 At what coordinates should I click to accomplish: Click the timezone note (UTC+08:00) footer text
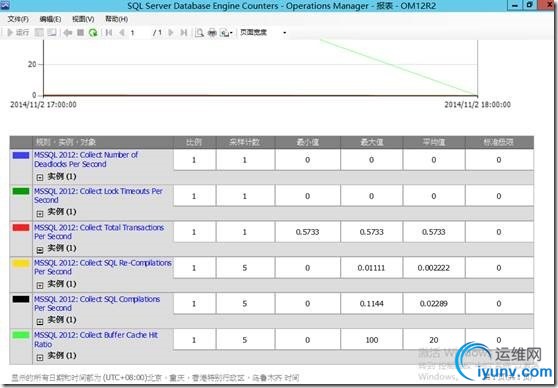(x=155, y=378)
